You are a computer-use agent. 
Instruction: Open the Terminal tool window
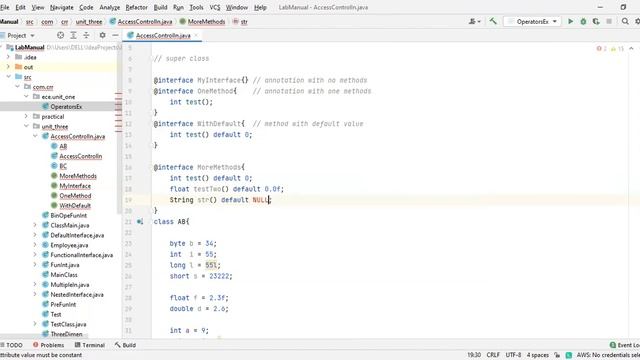pos(90,345)
